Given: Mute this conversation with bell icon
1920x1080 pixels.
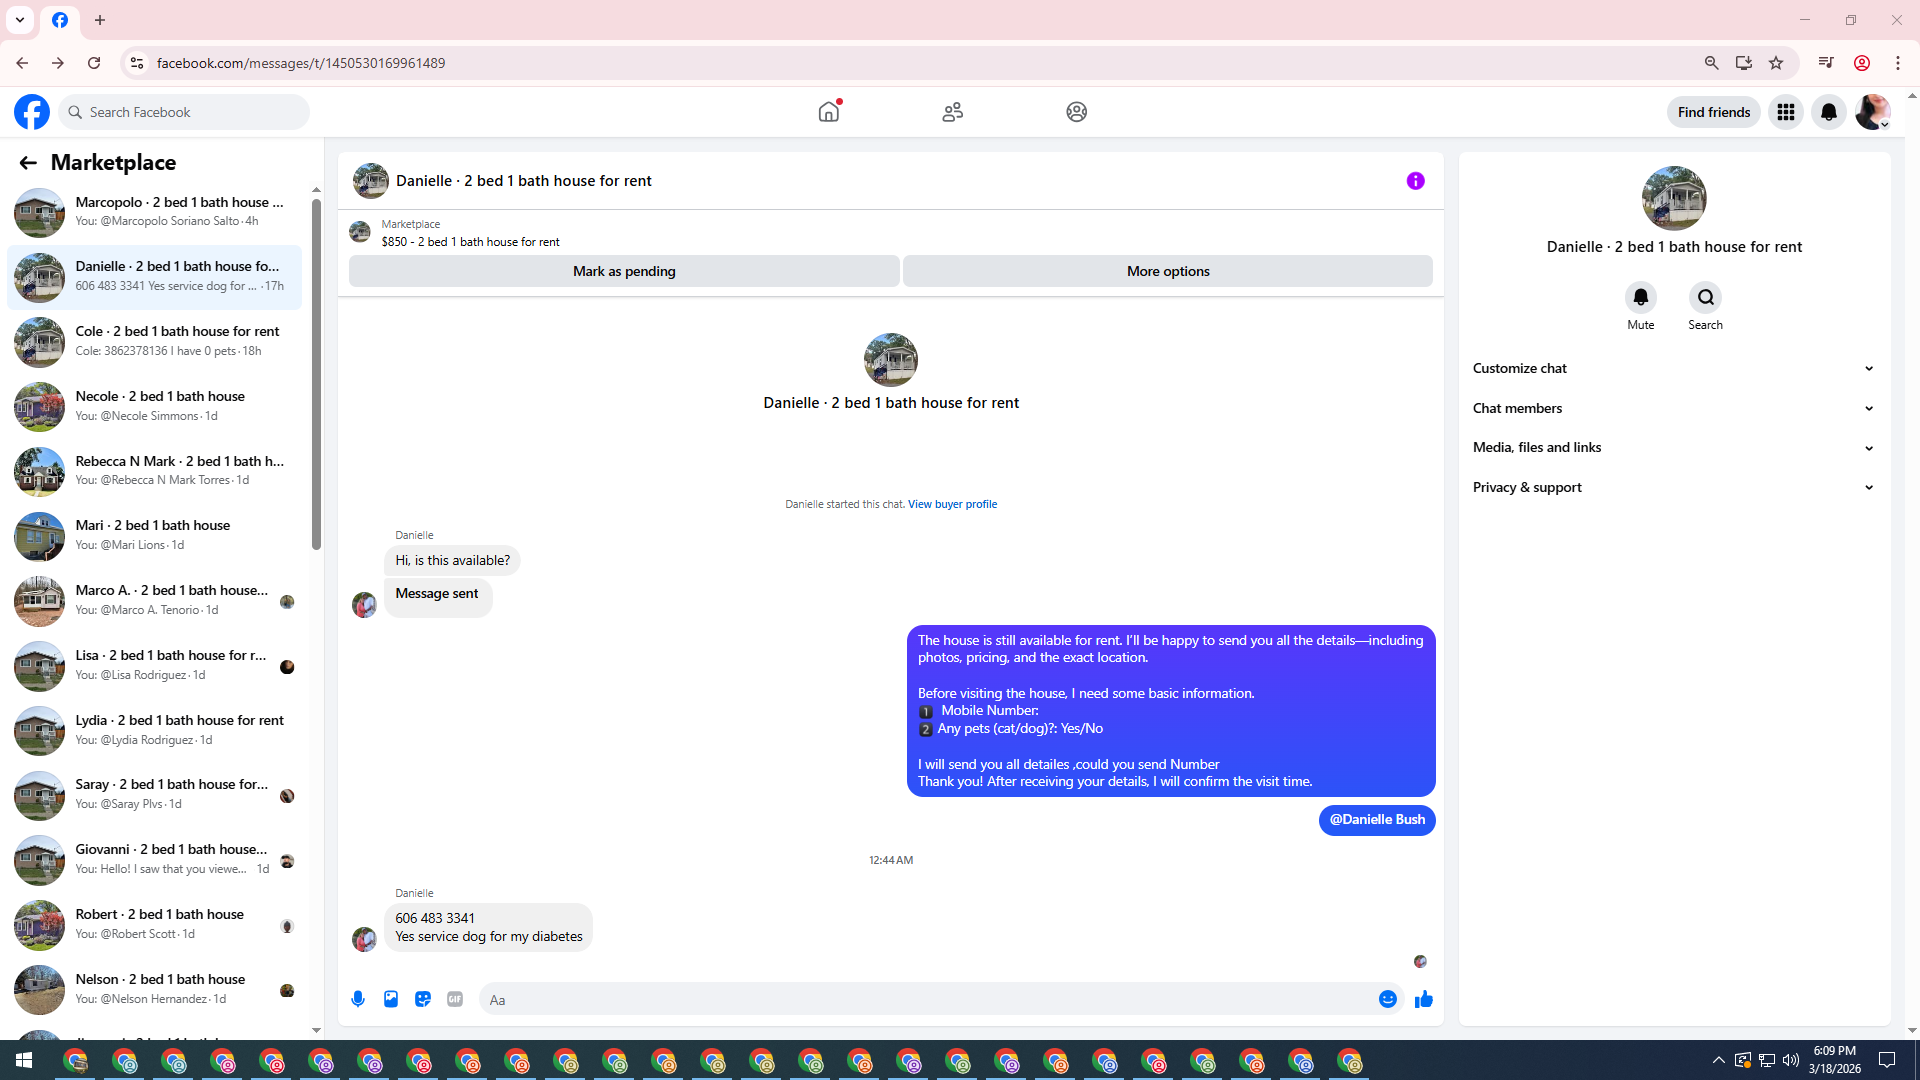Looking at the screenshot, I should pyautogui.click(x=1640, y=298).
